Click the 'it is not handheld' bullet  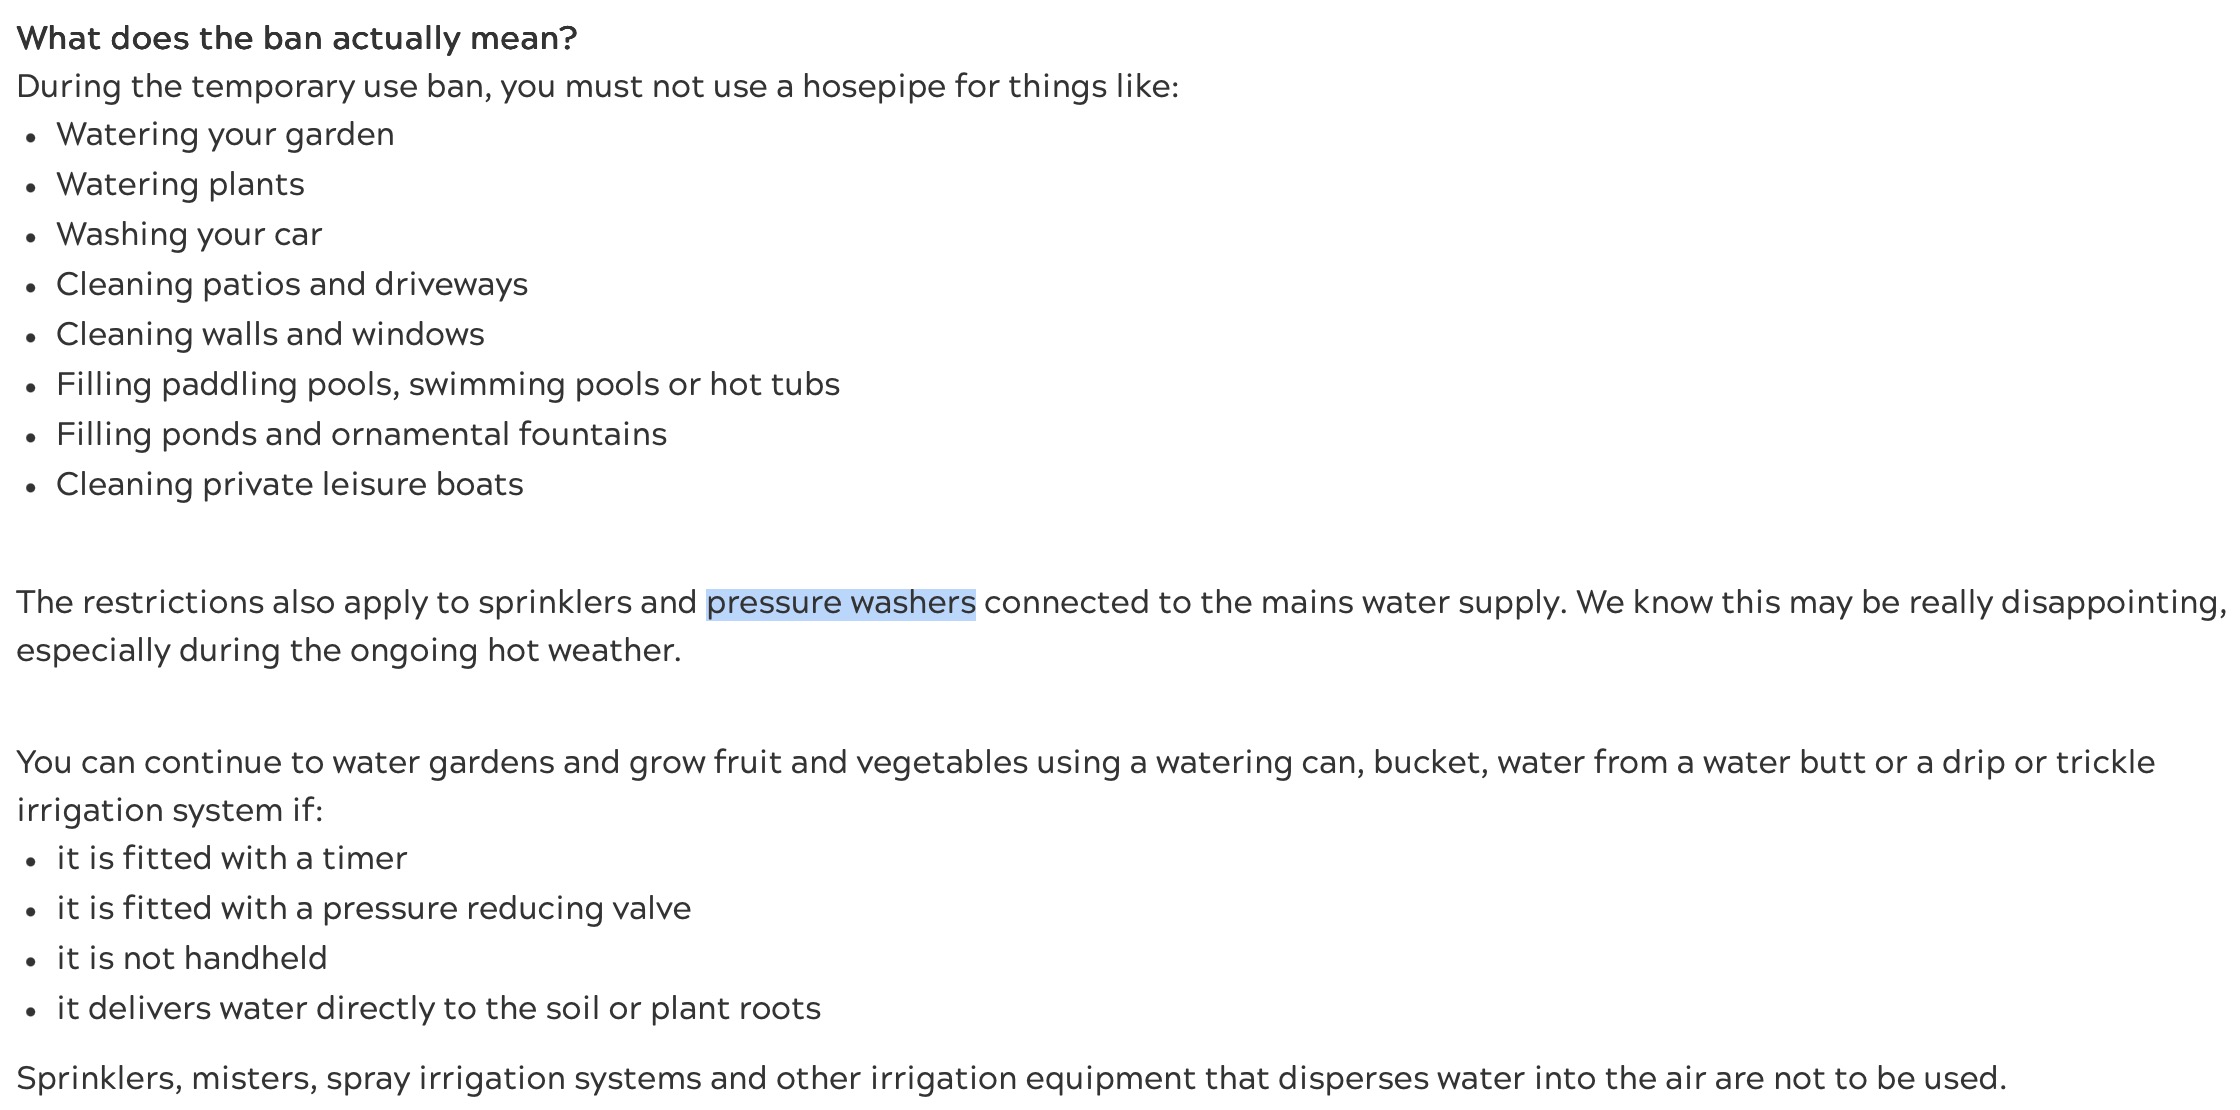[x=192, y=958]
